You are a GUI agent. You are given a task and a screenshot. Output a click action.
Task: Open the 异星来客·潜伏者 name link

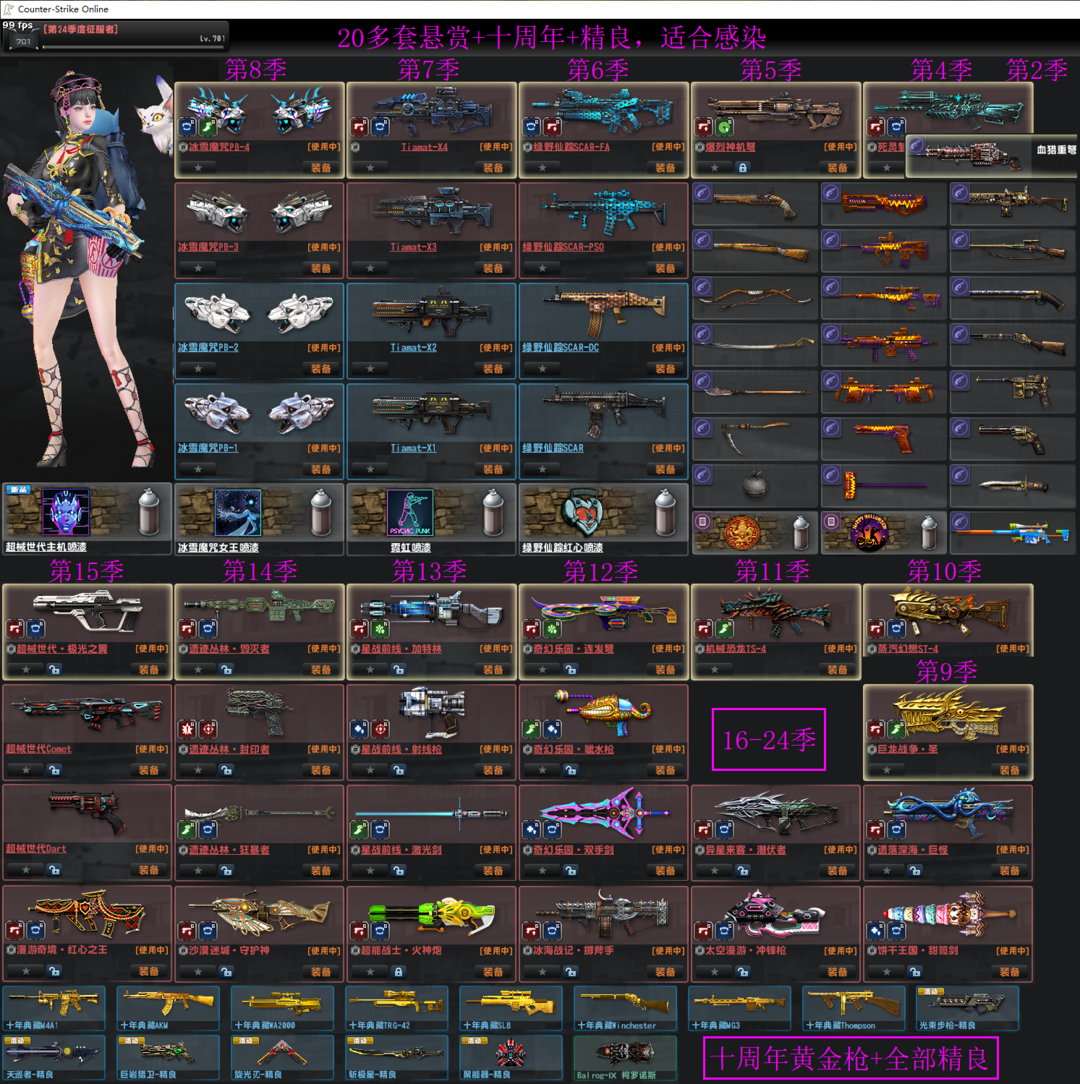pos(745,850)
